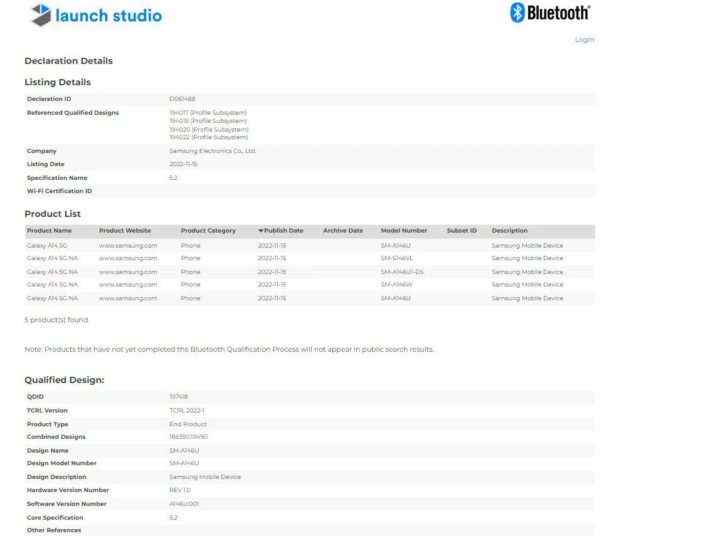Click the Description column header
Image resolution: width=720 pixels, height=536 pixels.
pyautogui.click(x=509, y=231)
